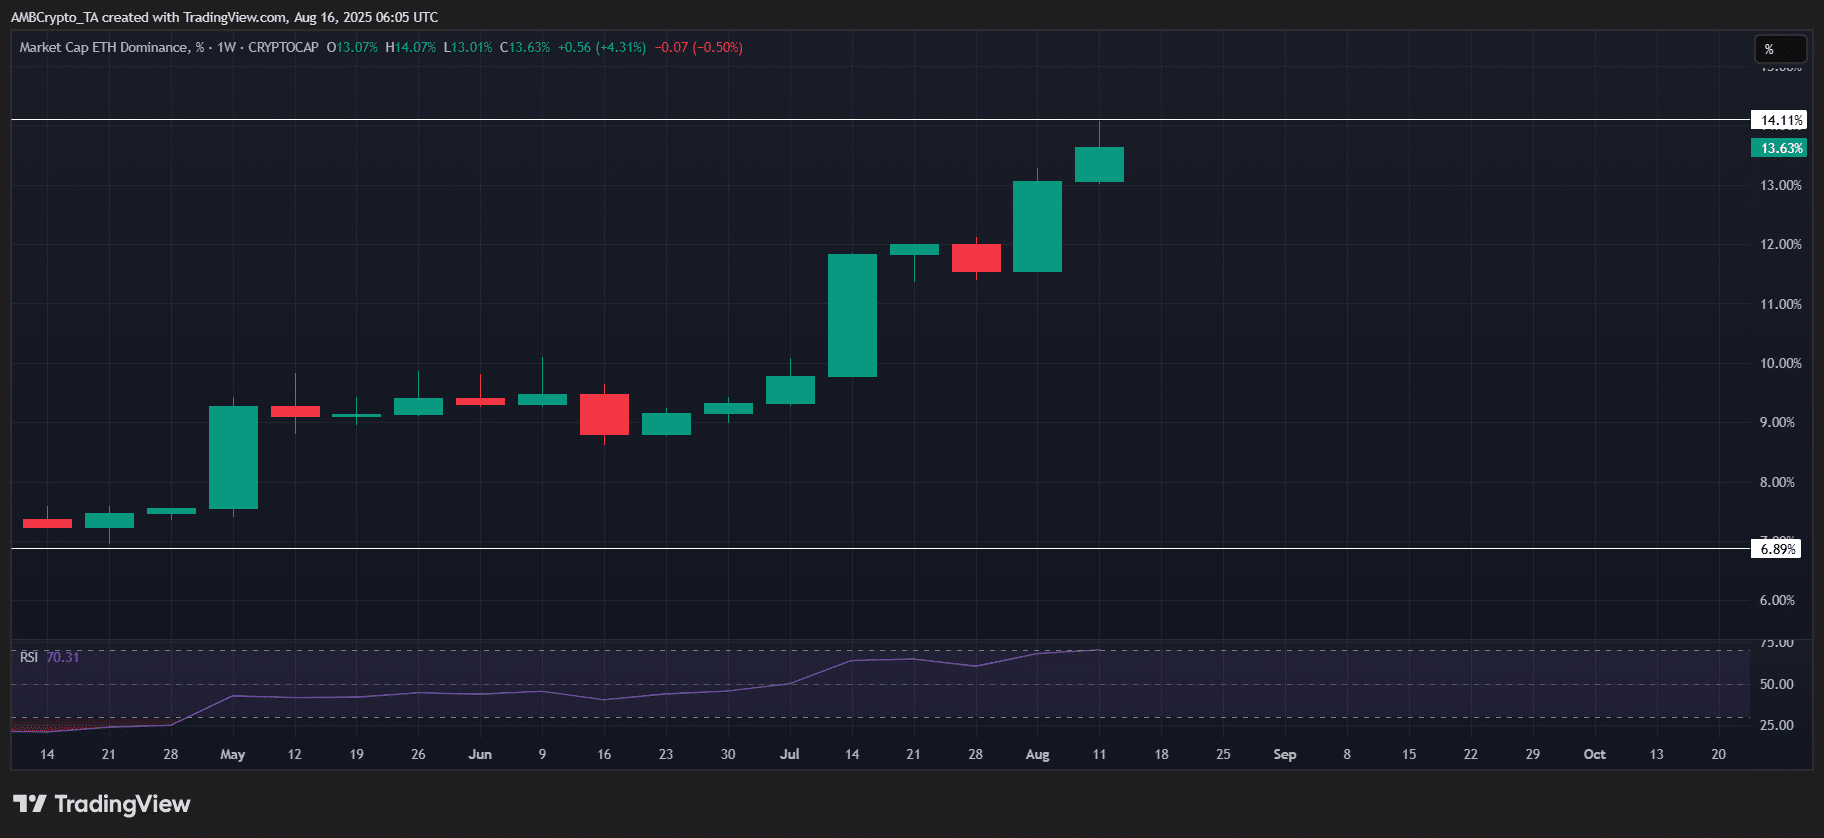This screenshot has height=838, width=1824.
Task: Click the Oct label on time axis
Action: point(1594,754)
